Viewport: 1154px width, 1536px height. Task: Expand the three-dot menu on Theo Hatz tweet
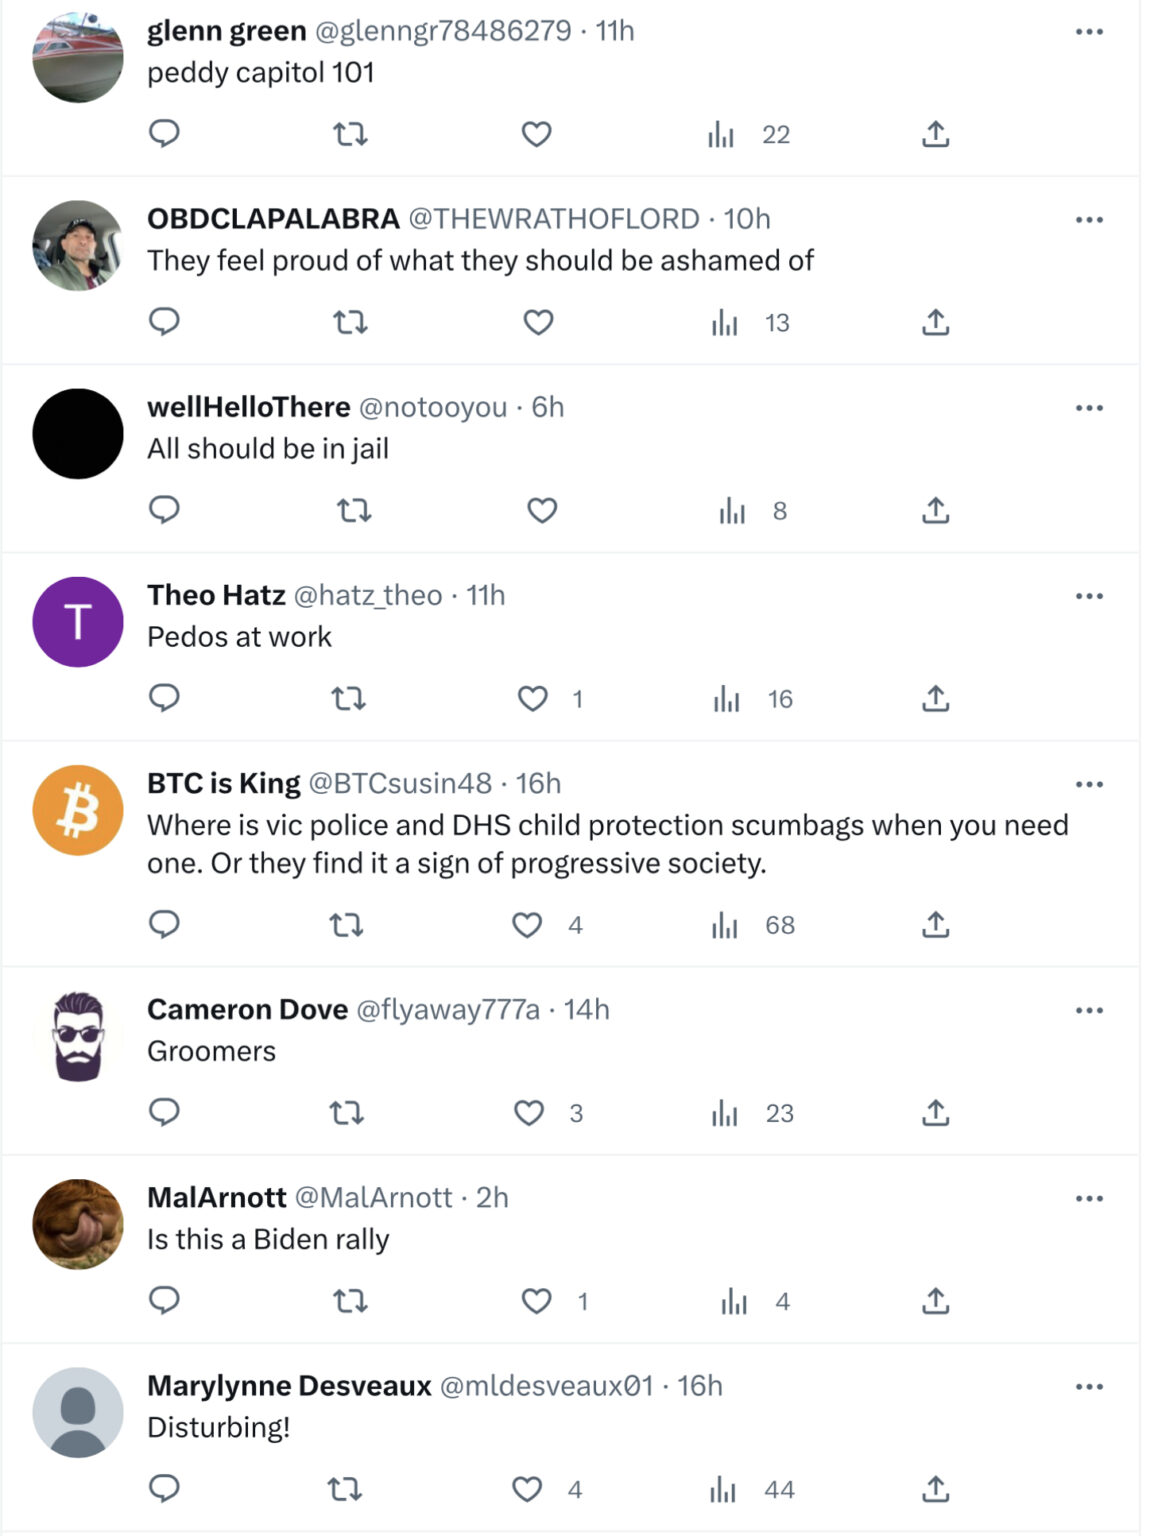[1089, 596]
